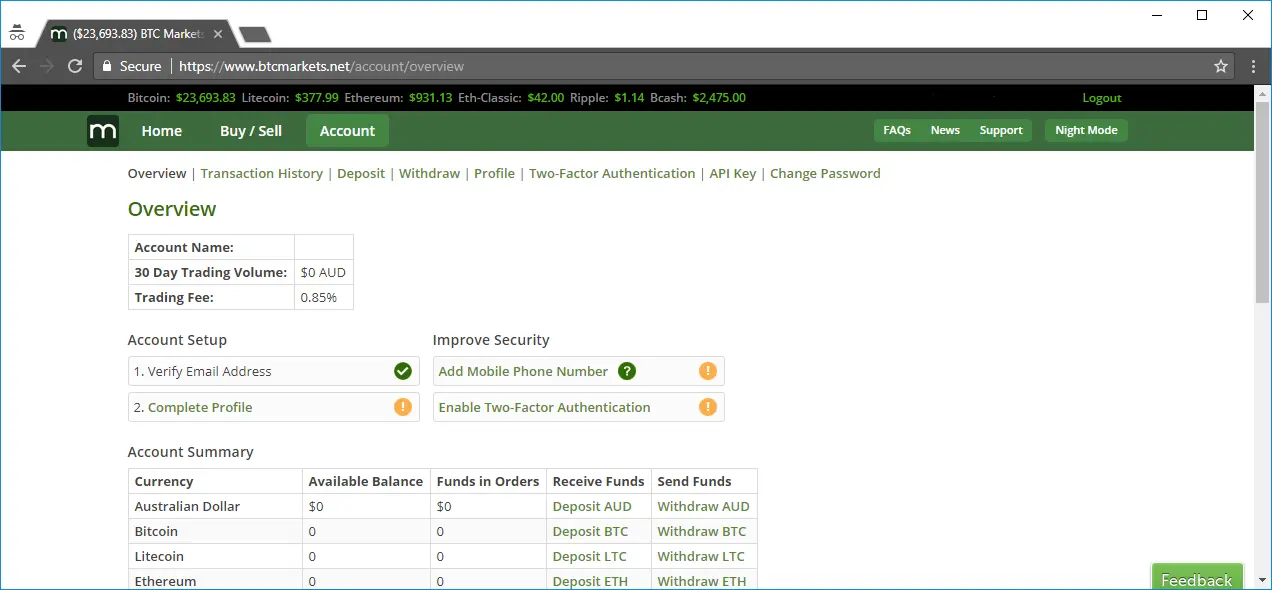Click the Ripple price $1.14 ticker
The image size is (1272, 590).
tap(629, 98)
